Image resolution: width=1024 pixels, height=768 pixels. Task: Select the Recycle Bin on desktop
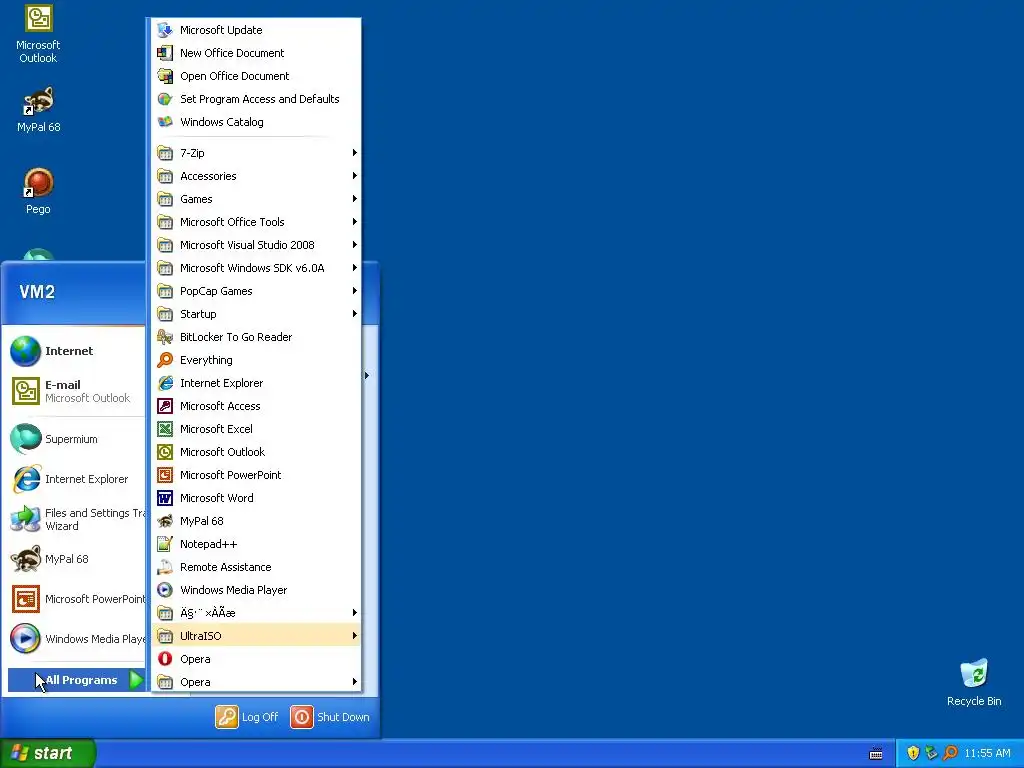point(974,682)
